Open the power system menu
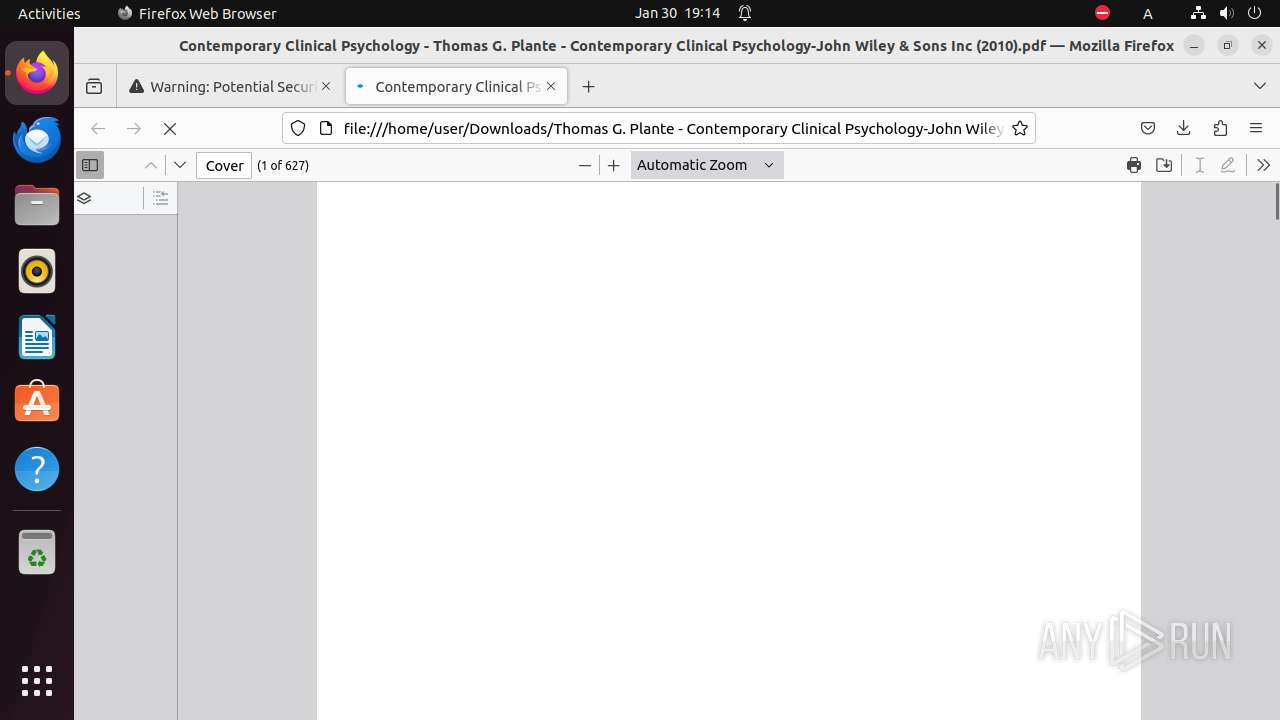 pos(1255,13)
